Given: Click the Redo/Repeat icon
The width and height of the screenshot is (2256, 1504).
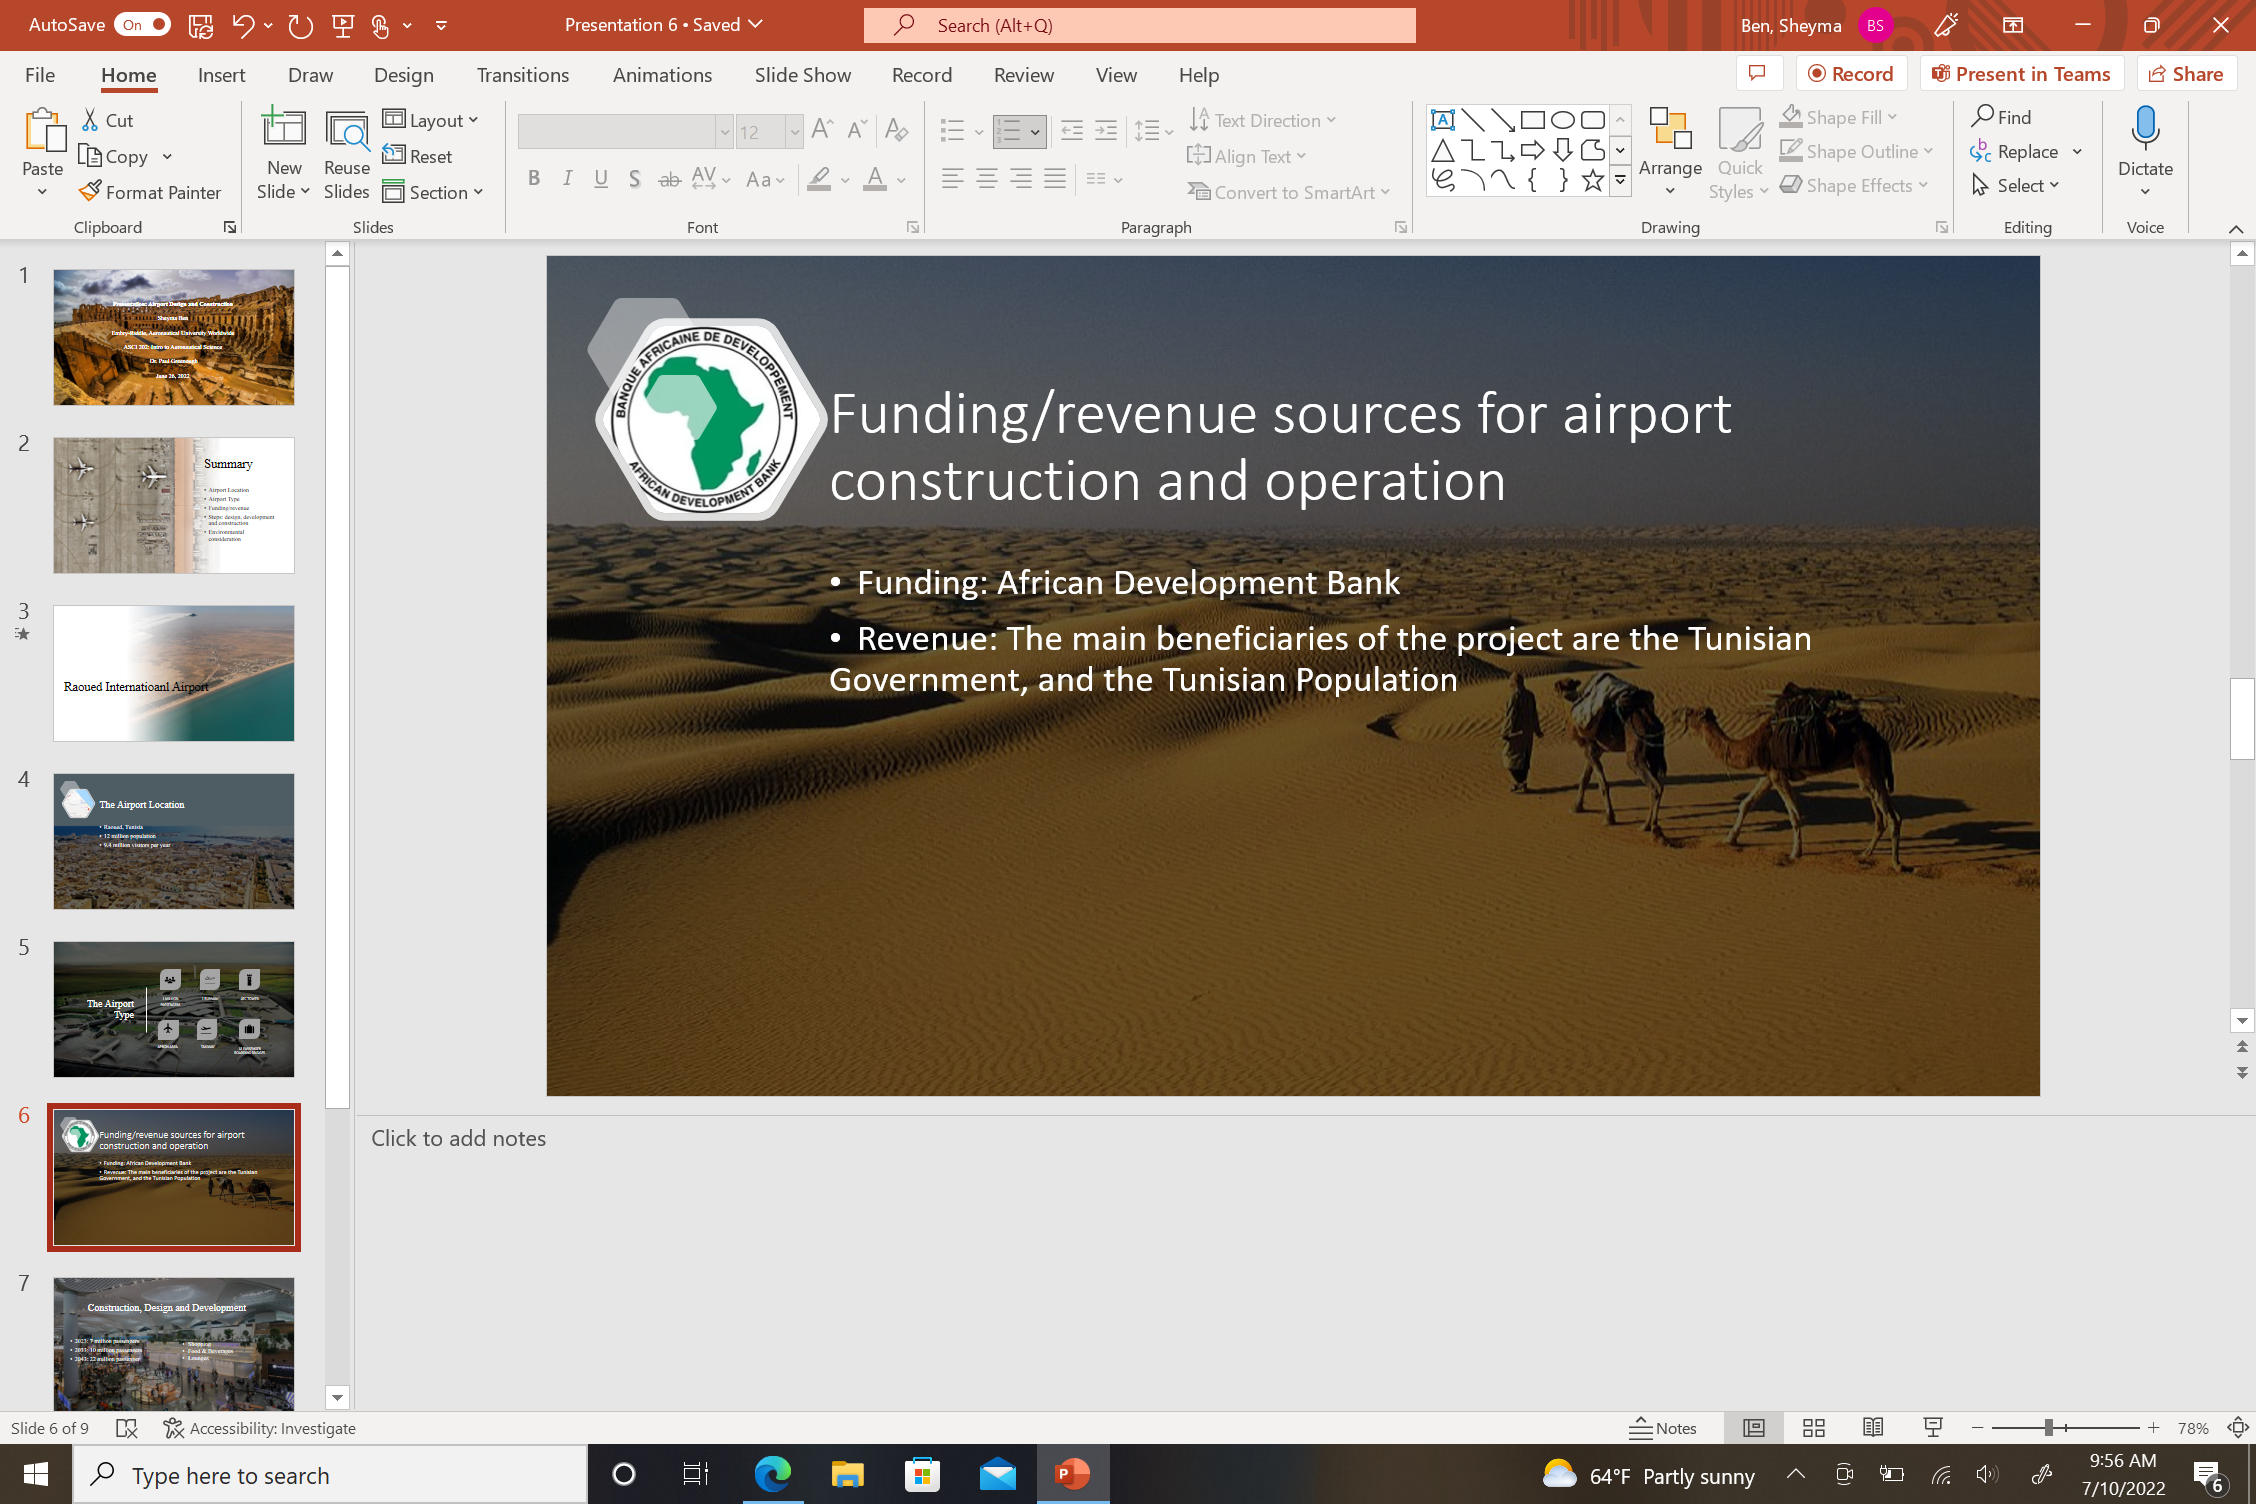Looking at the screenshot, I should pos(300,25).
